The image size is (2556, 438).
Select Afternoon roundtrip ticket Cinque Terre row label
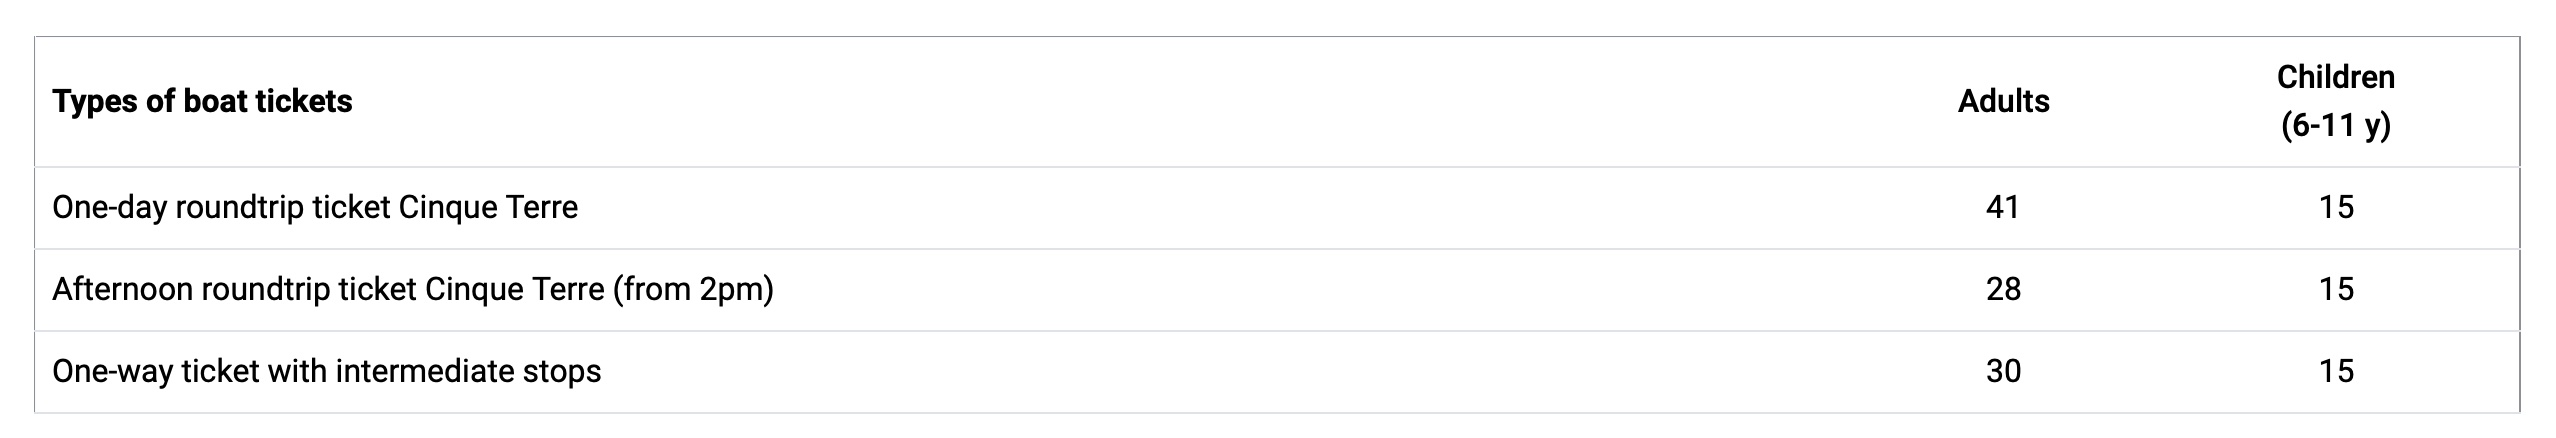[x=412, y=289]
